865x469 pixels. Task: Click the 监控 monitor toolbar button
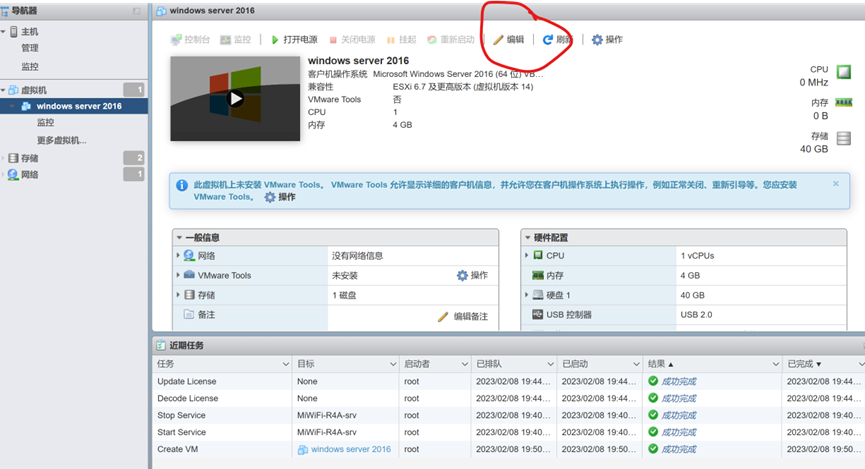[236, 39]
